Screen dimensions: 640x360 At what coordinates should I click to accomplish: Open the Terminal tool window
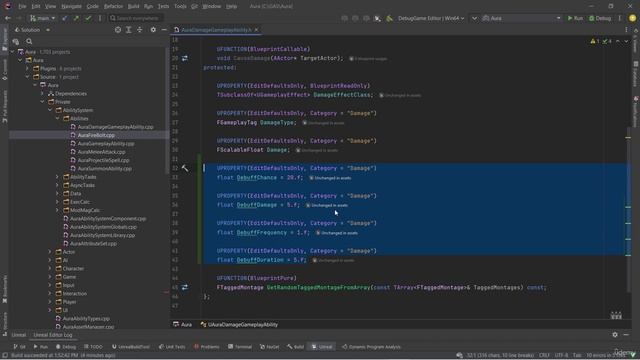[240, 347]
